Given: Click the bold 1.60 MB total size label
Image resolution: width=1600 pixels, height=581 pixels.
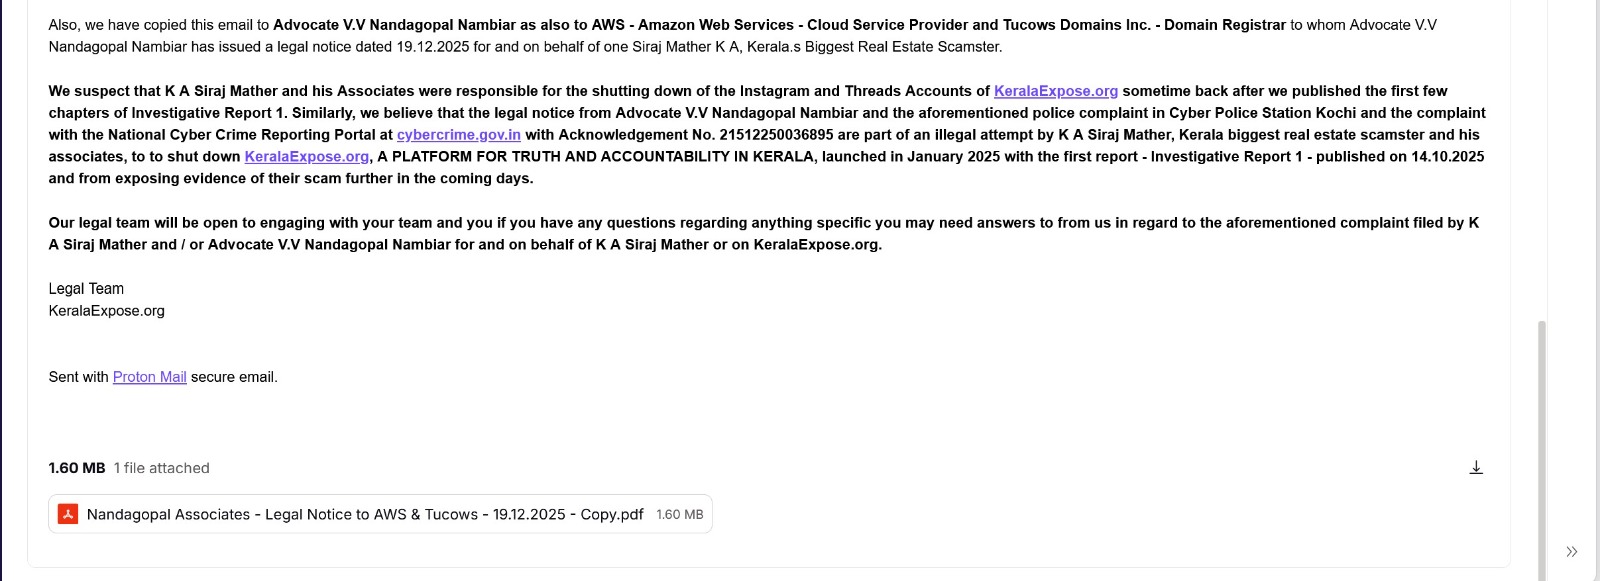Looking at the screenshot, I should pyautogui.click(x=77, y=468).
